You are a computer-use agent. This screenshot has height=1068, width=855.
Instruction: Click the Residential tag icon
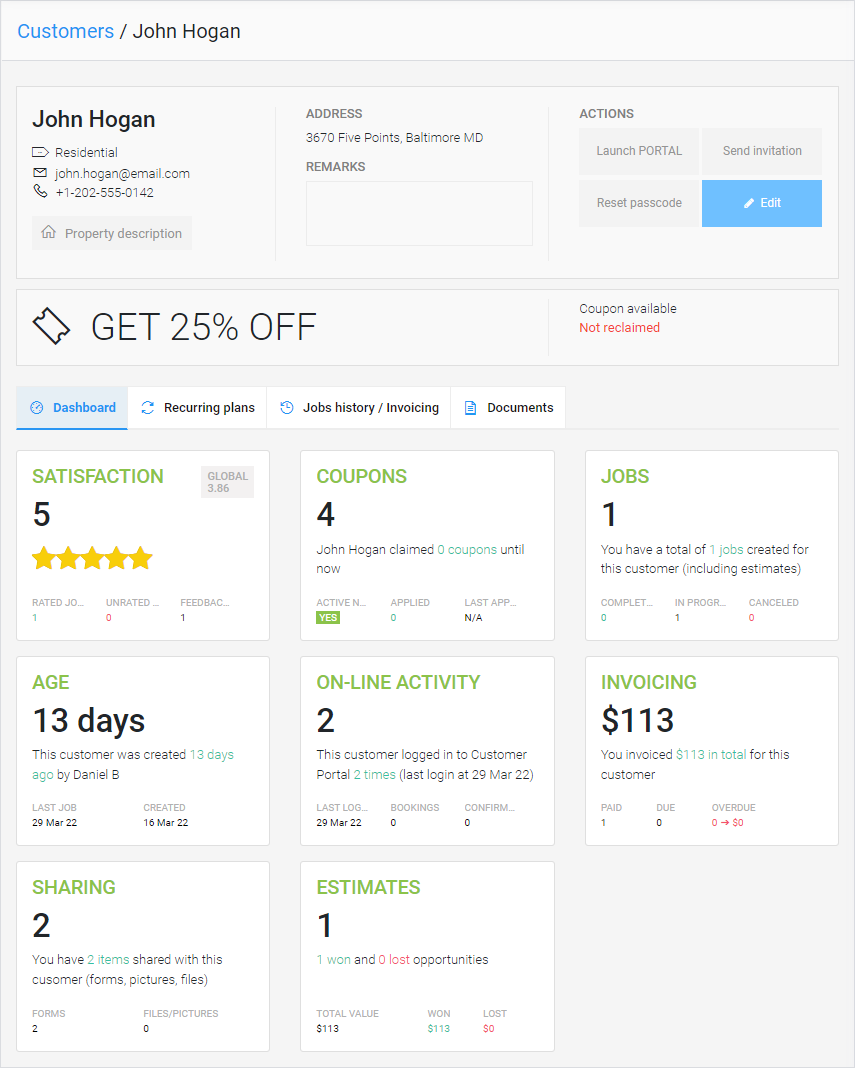pyautogui.click(x=40, y=153)
